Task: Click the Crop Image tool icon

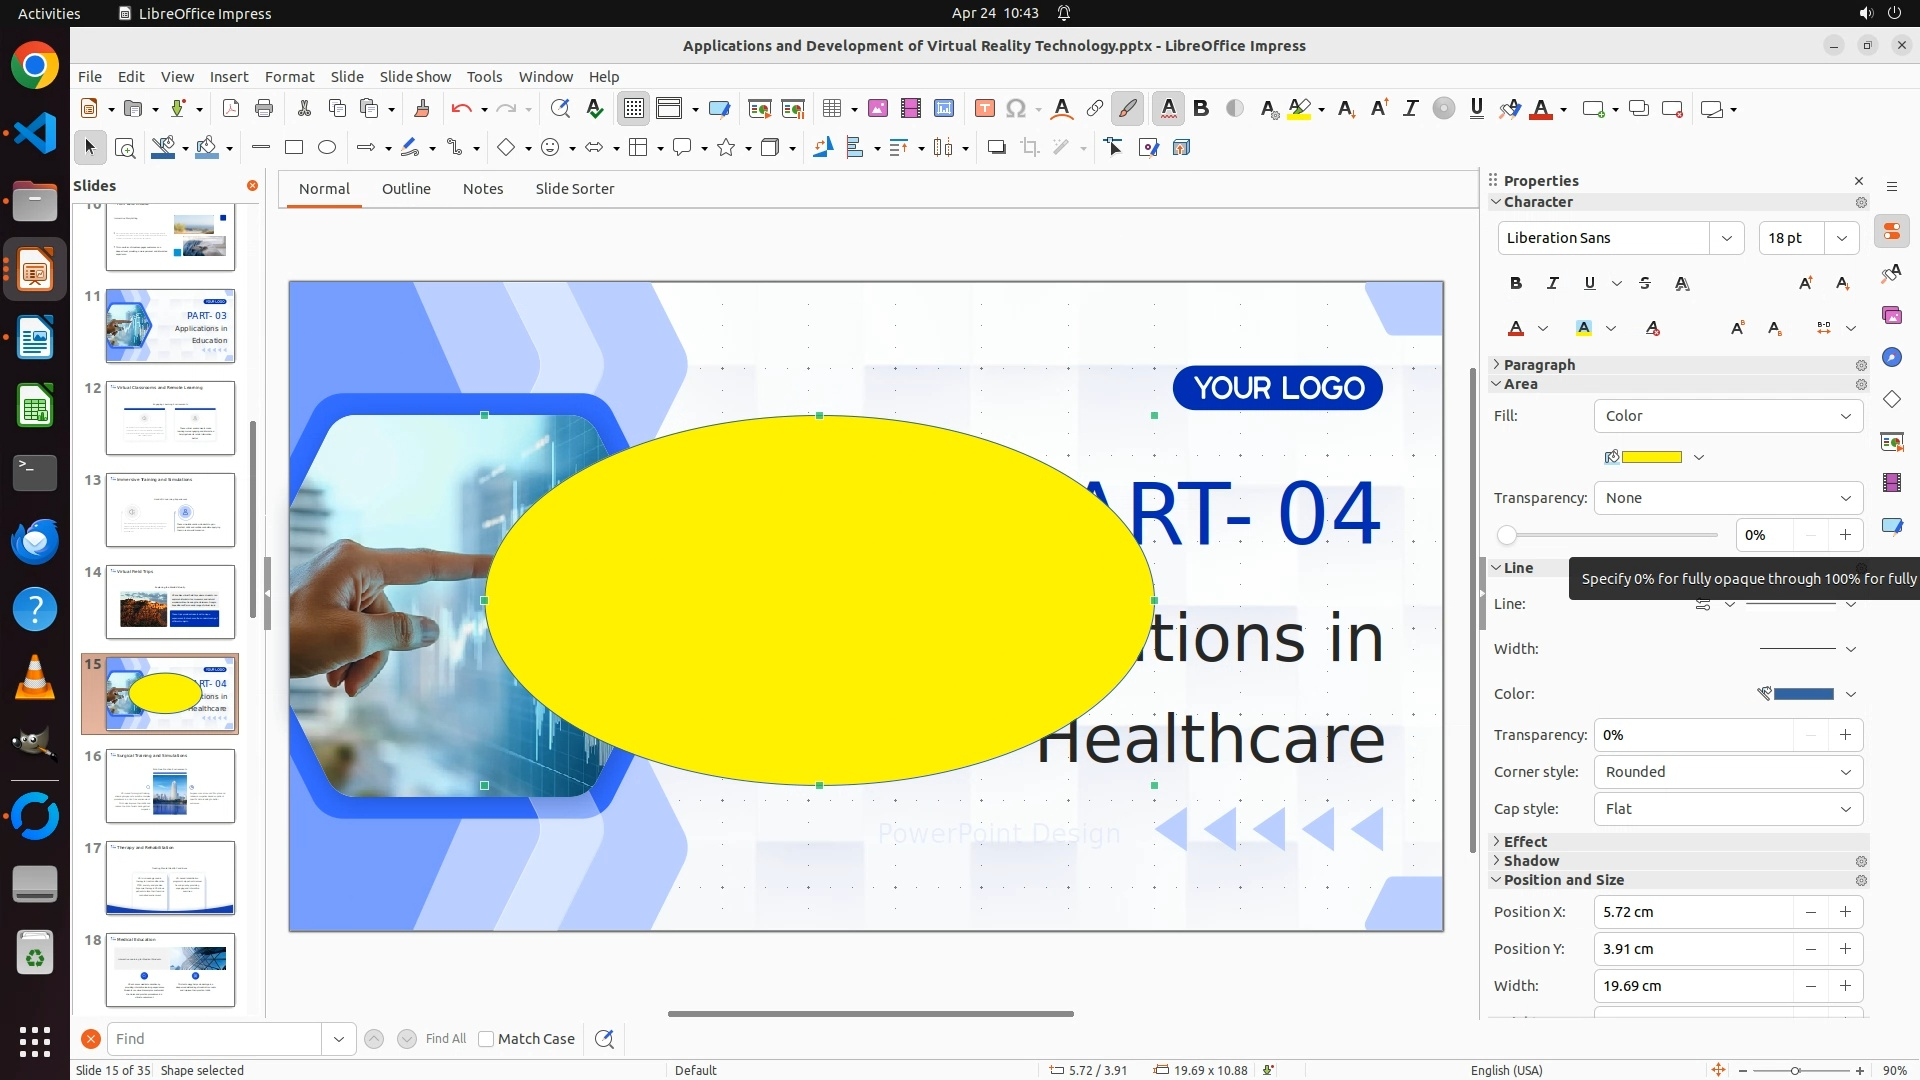Action: point(1030,148)
